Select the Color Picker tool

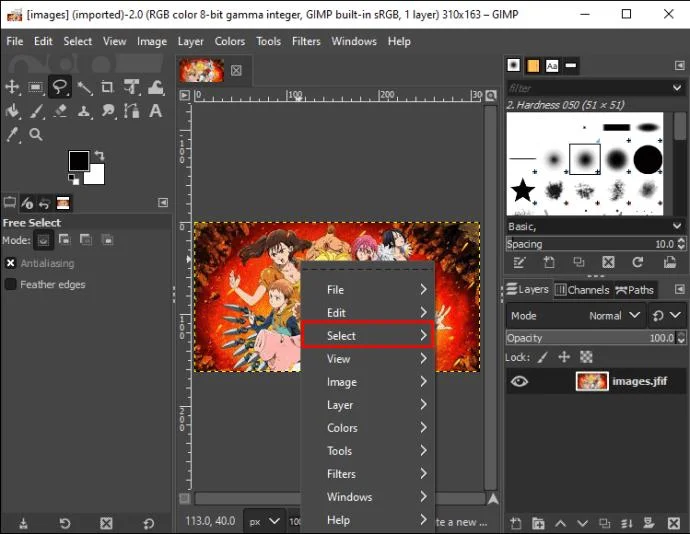coord(12,135)
